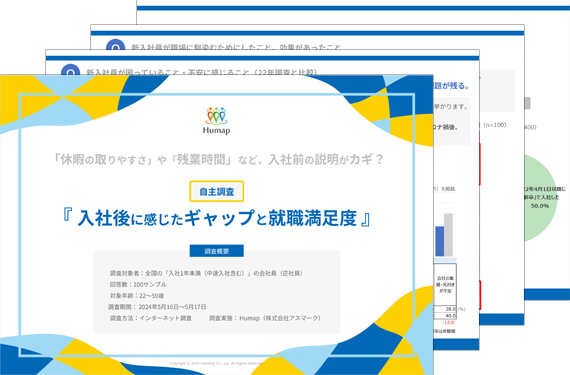Click the copyright text at slide bottom
Screen dimensions: 570x375
(x=216, y=363)
